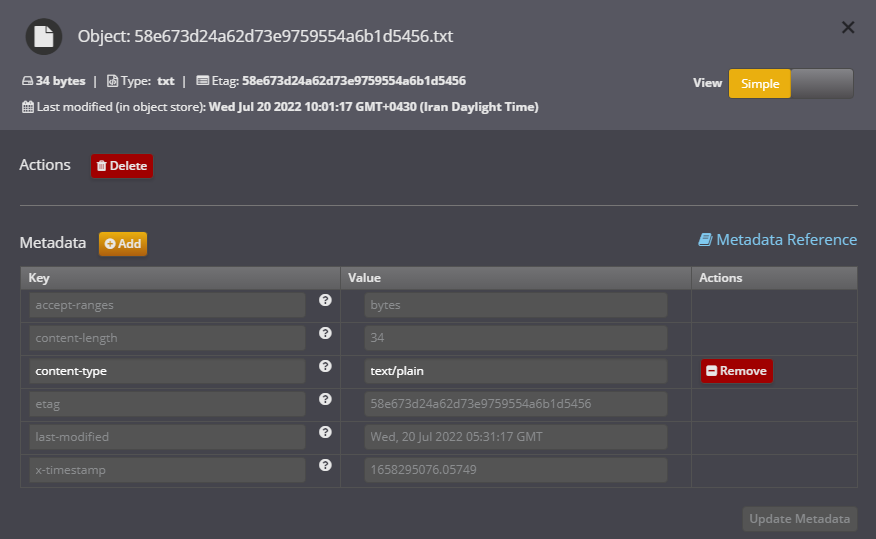
Task: Click the Actions section label near Delete
Action: pyautogui.click(x=45, y=165)
